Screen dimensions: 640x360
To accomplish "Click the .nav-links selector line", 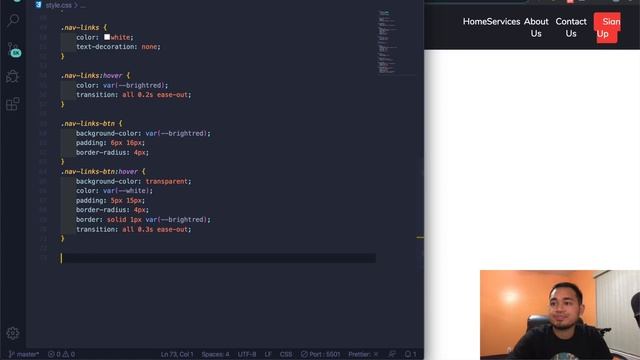I will [x=84, y=27].
